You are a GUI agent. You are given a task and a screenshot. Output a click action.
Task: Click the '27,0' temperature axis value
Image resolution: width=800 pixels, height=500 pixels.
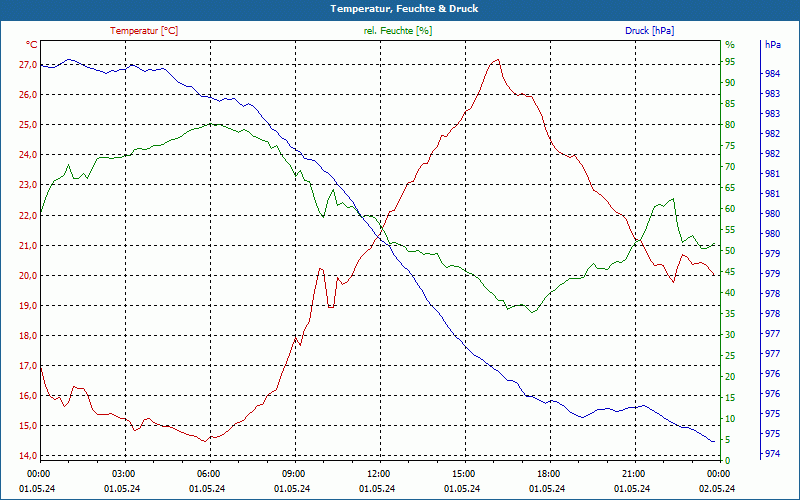pos(29,65)
